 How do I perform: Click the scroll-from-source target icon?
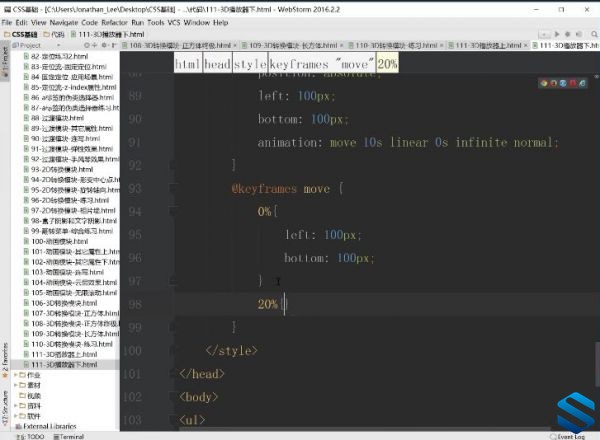pos(87,45)
